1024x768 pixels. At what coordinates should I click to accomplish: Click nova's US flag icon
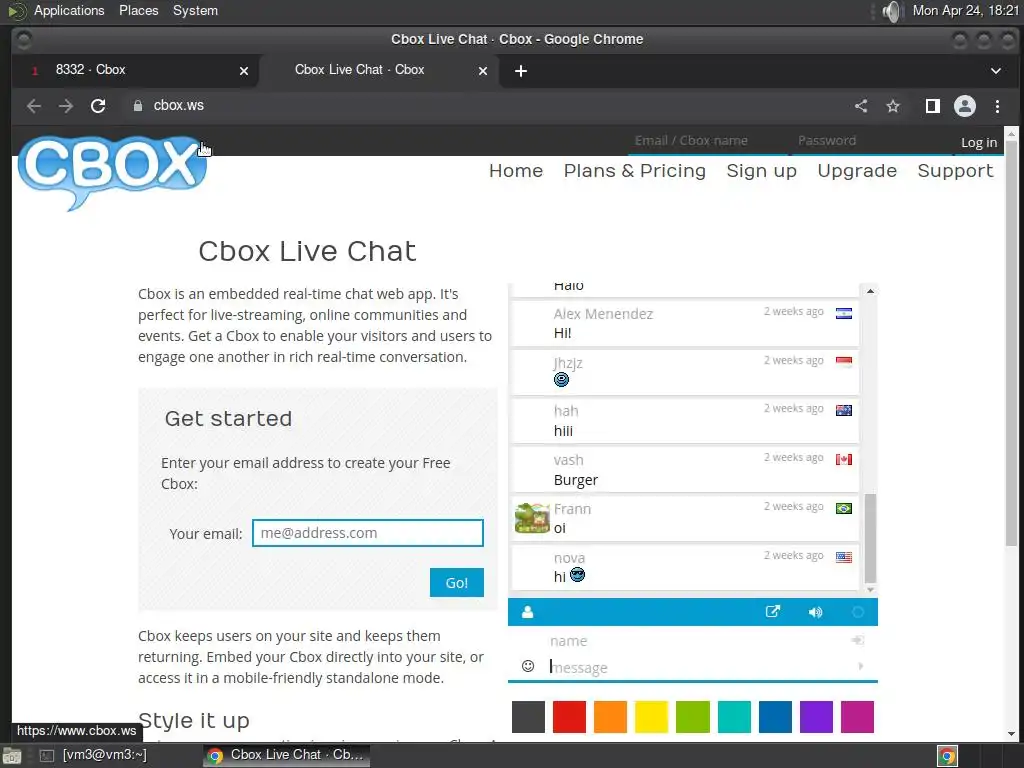[844, 557]
